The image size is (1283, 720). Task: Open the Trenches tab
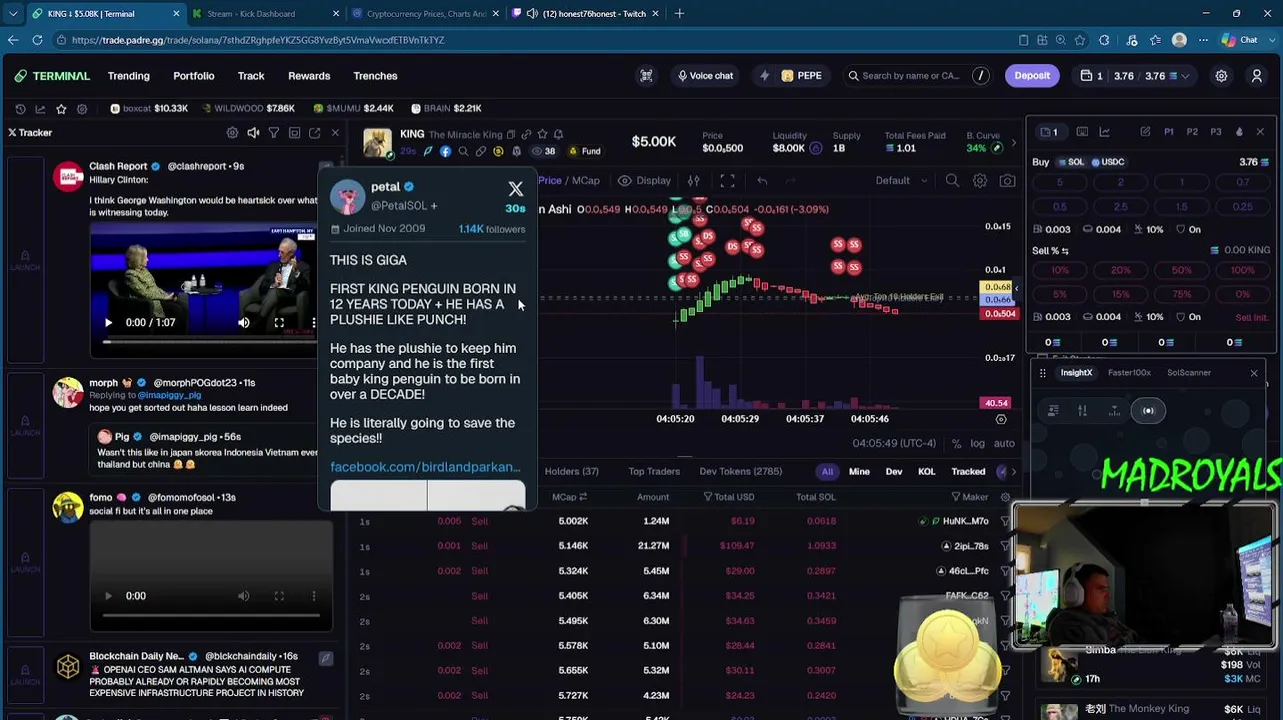[375, 76]
